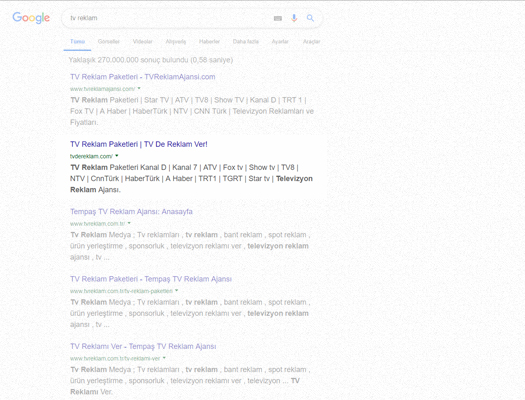Expand arrow beside tv-reklam-paketleri URL
Image resolution: width=525 pixels, height=400 pixels.
click(176, 291)
